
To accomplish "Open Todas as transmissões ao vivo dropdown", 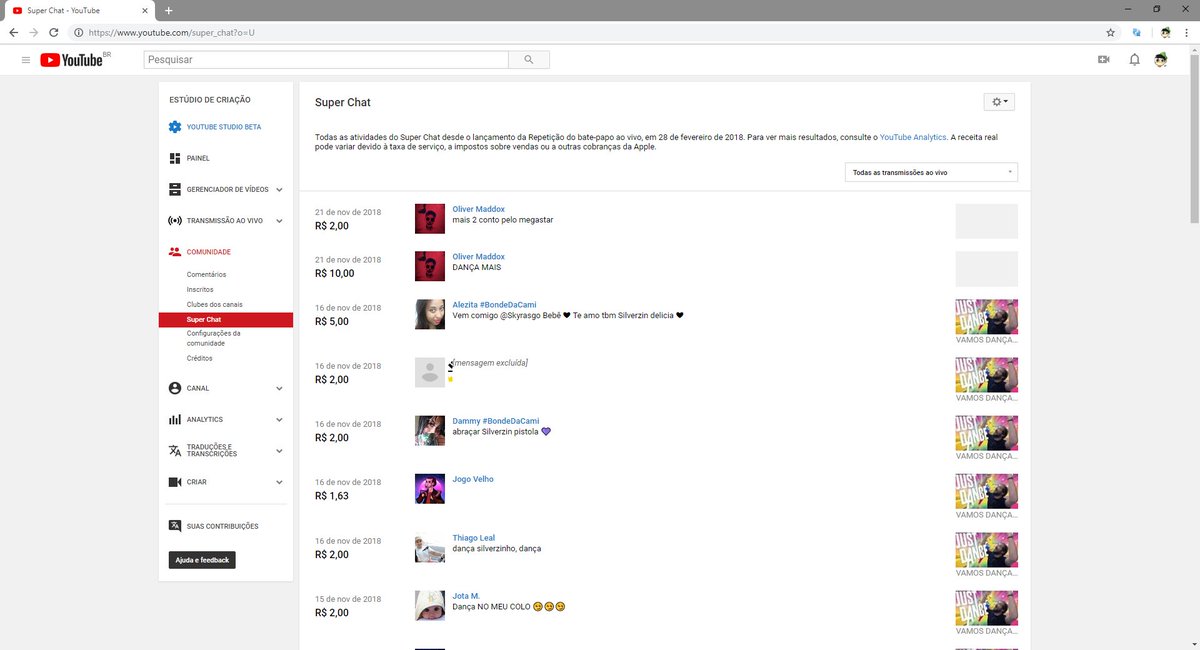I will (931, 172).
